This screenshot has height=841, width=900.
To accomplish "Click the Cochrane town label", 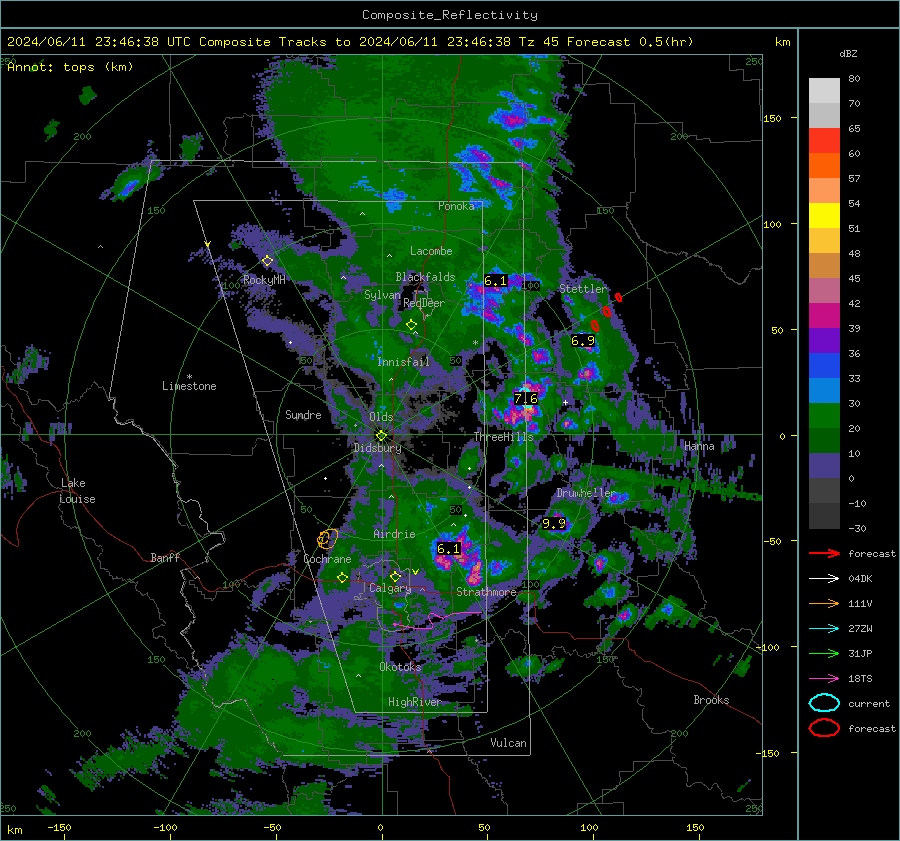I will pyautogui.click(x=327, y=559).
